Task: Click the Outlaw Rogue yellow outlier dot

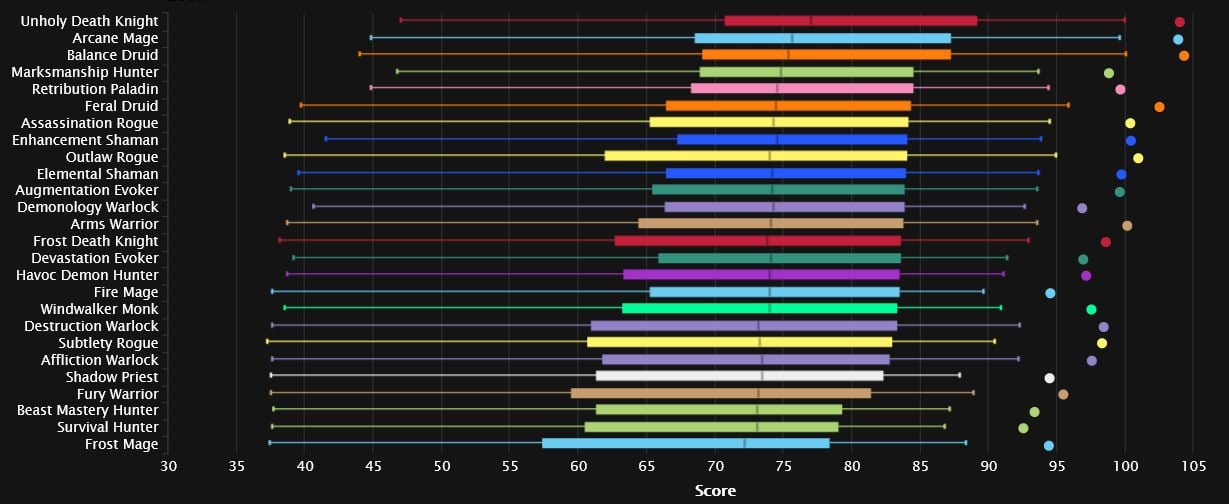Action: click(x=1138, y=158)
